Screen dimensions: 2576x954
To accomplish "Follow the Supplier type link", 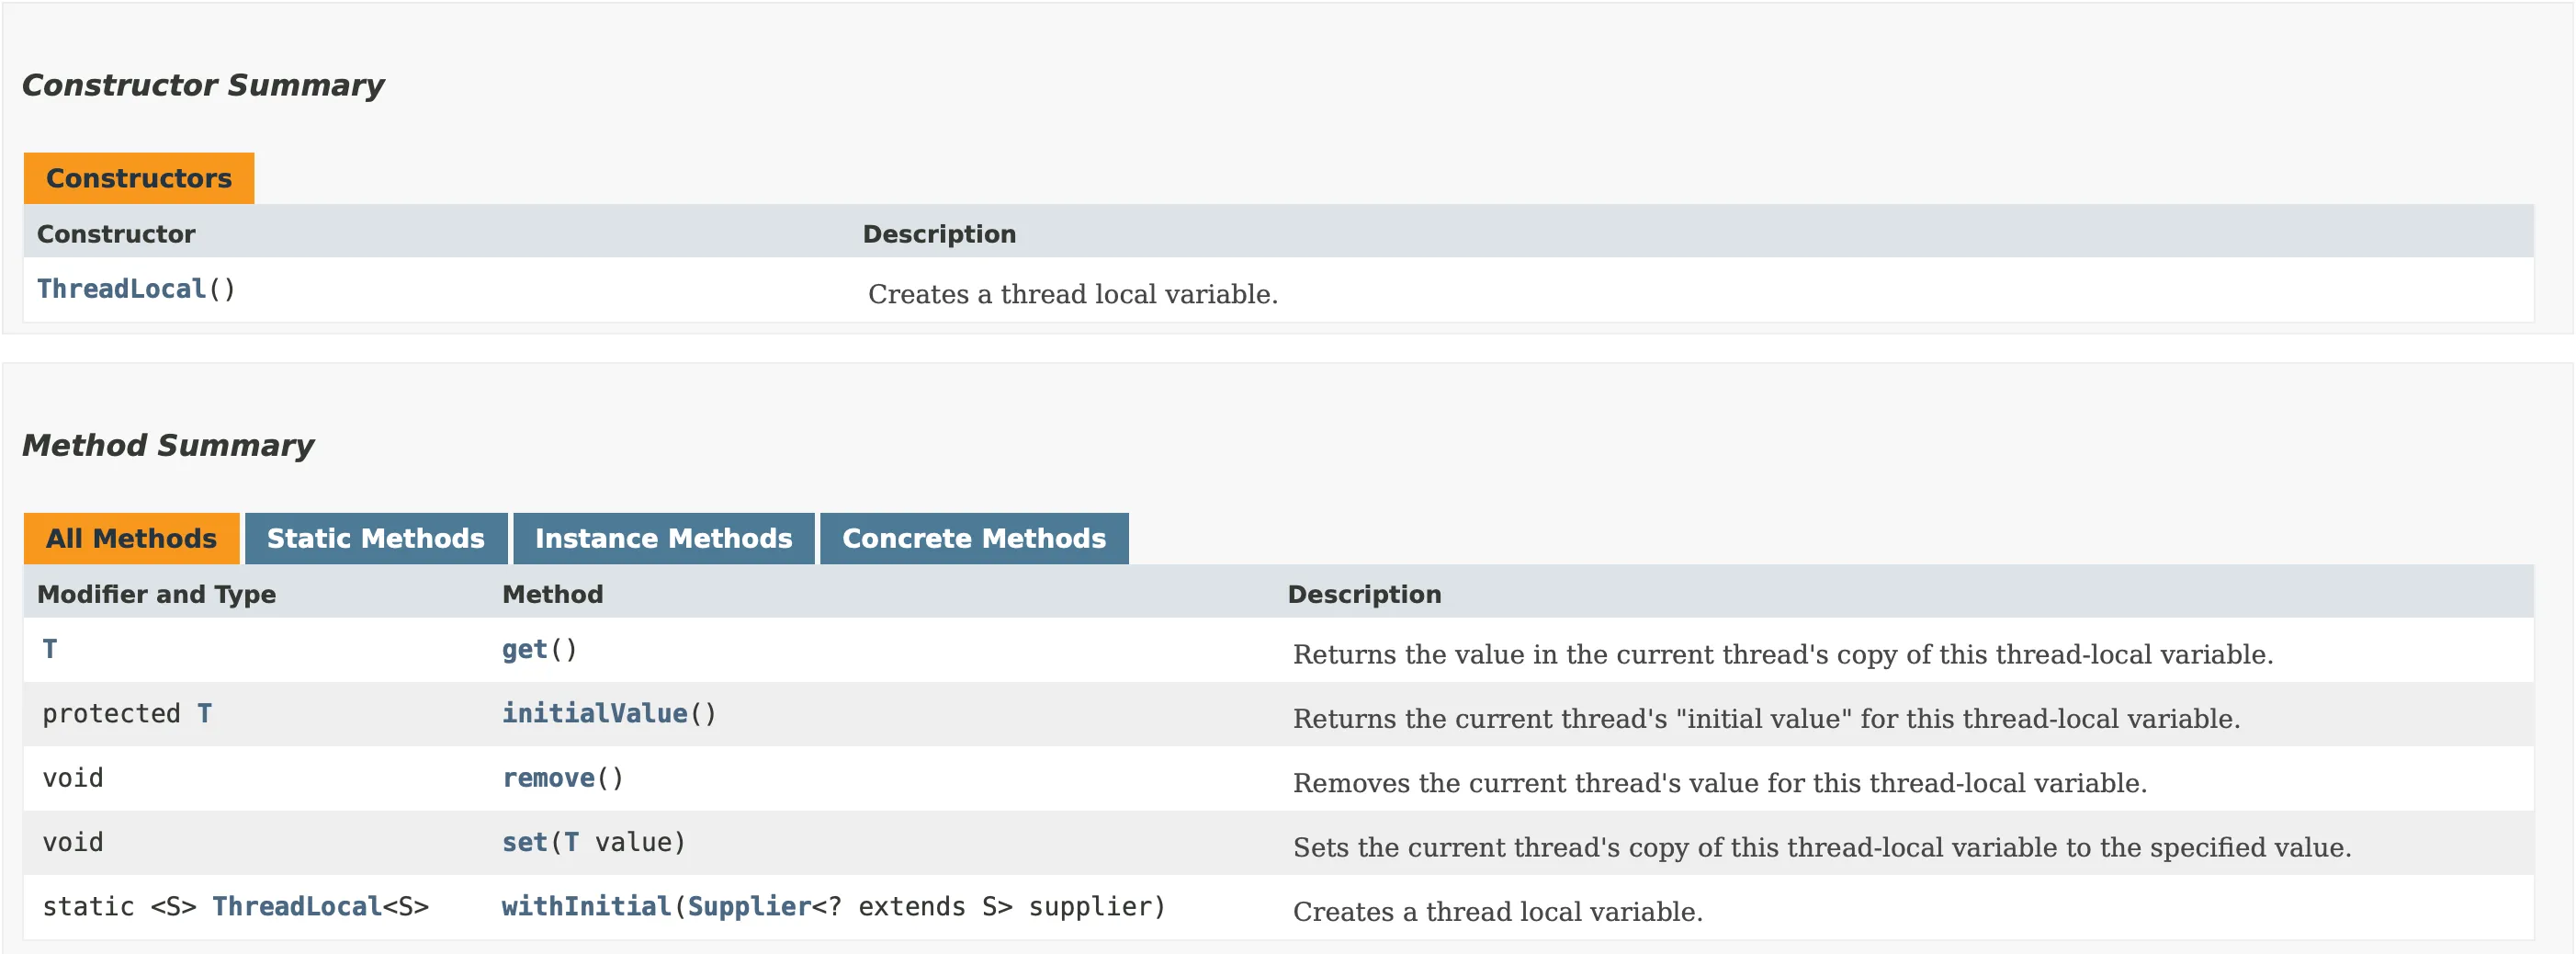I will click(x=748, y=906).
